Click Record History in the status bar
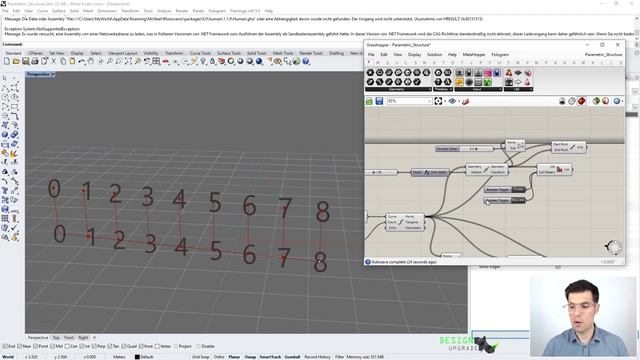Viewport: 640px width, 360px height. pyautogui.click(x=317, y=357)
